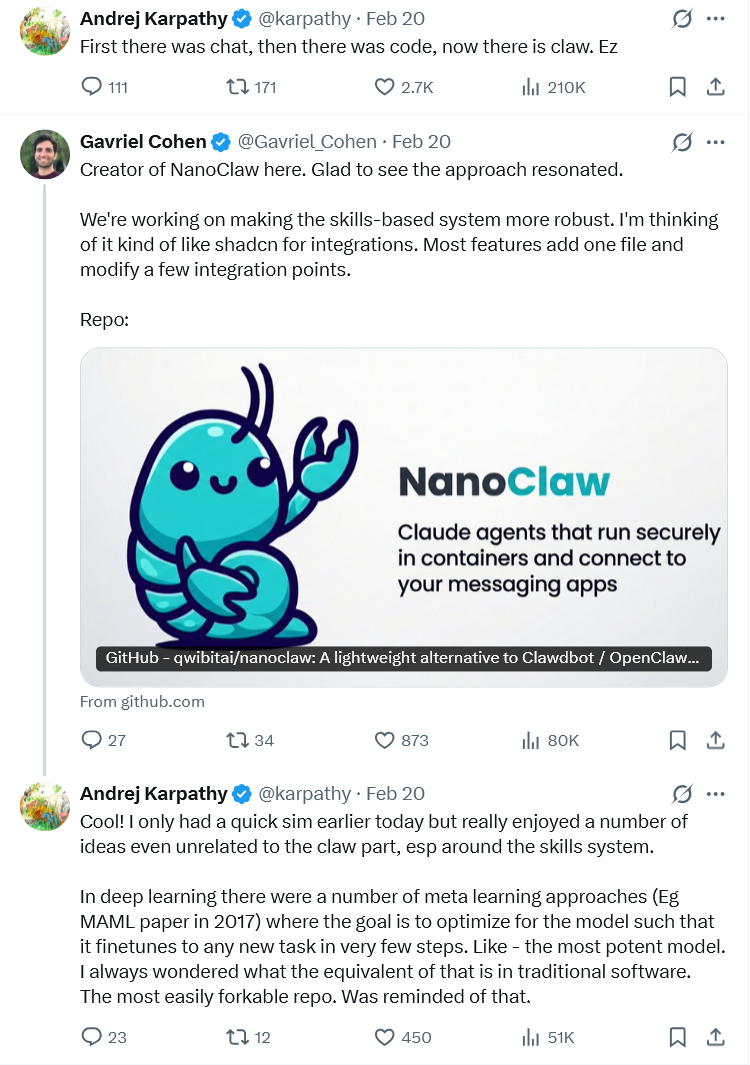750x1065 pixels.
Task: Open more options on Gavriel Cohen's tweet
Action: tap(716, 142)
